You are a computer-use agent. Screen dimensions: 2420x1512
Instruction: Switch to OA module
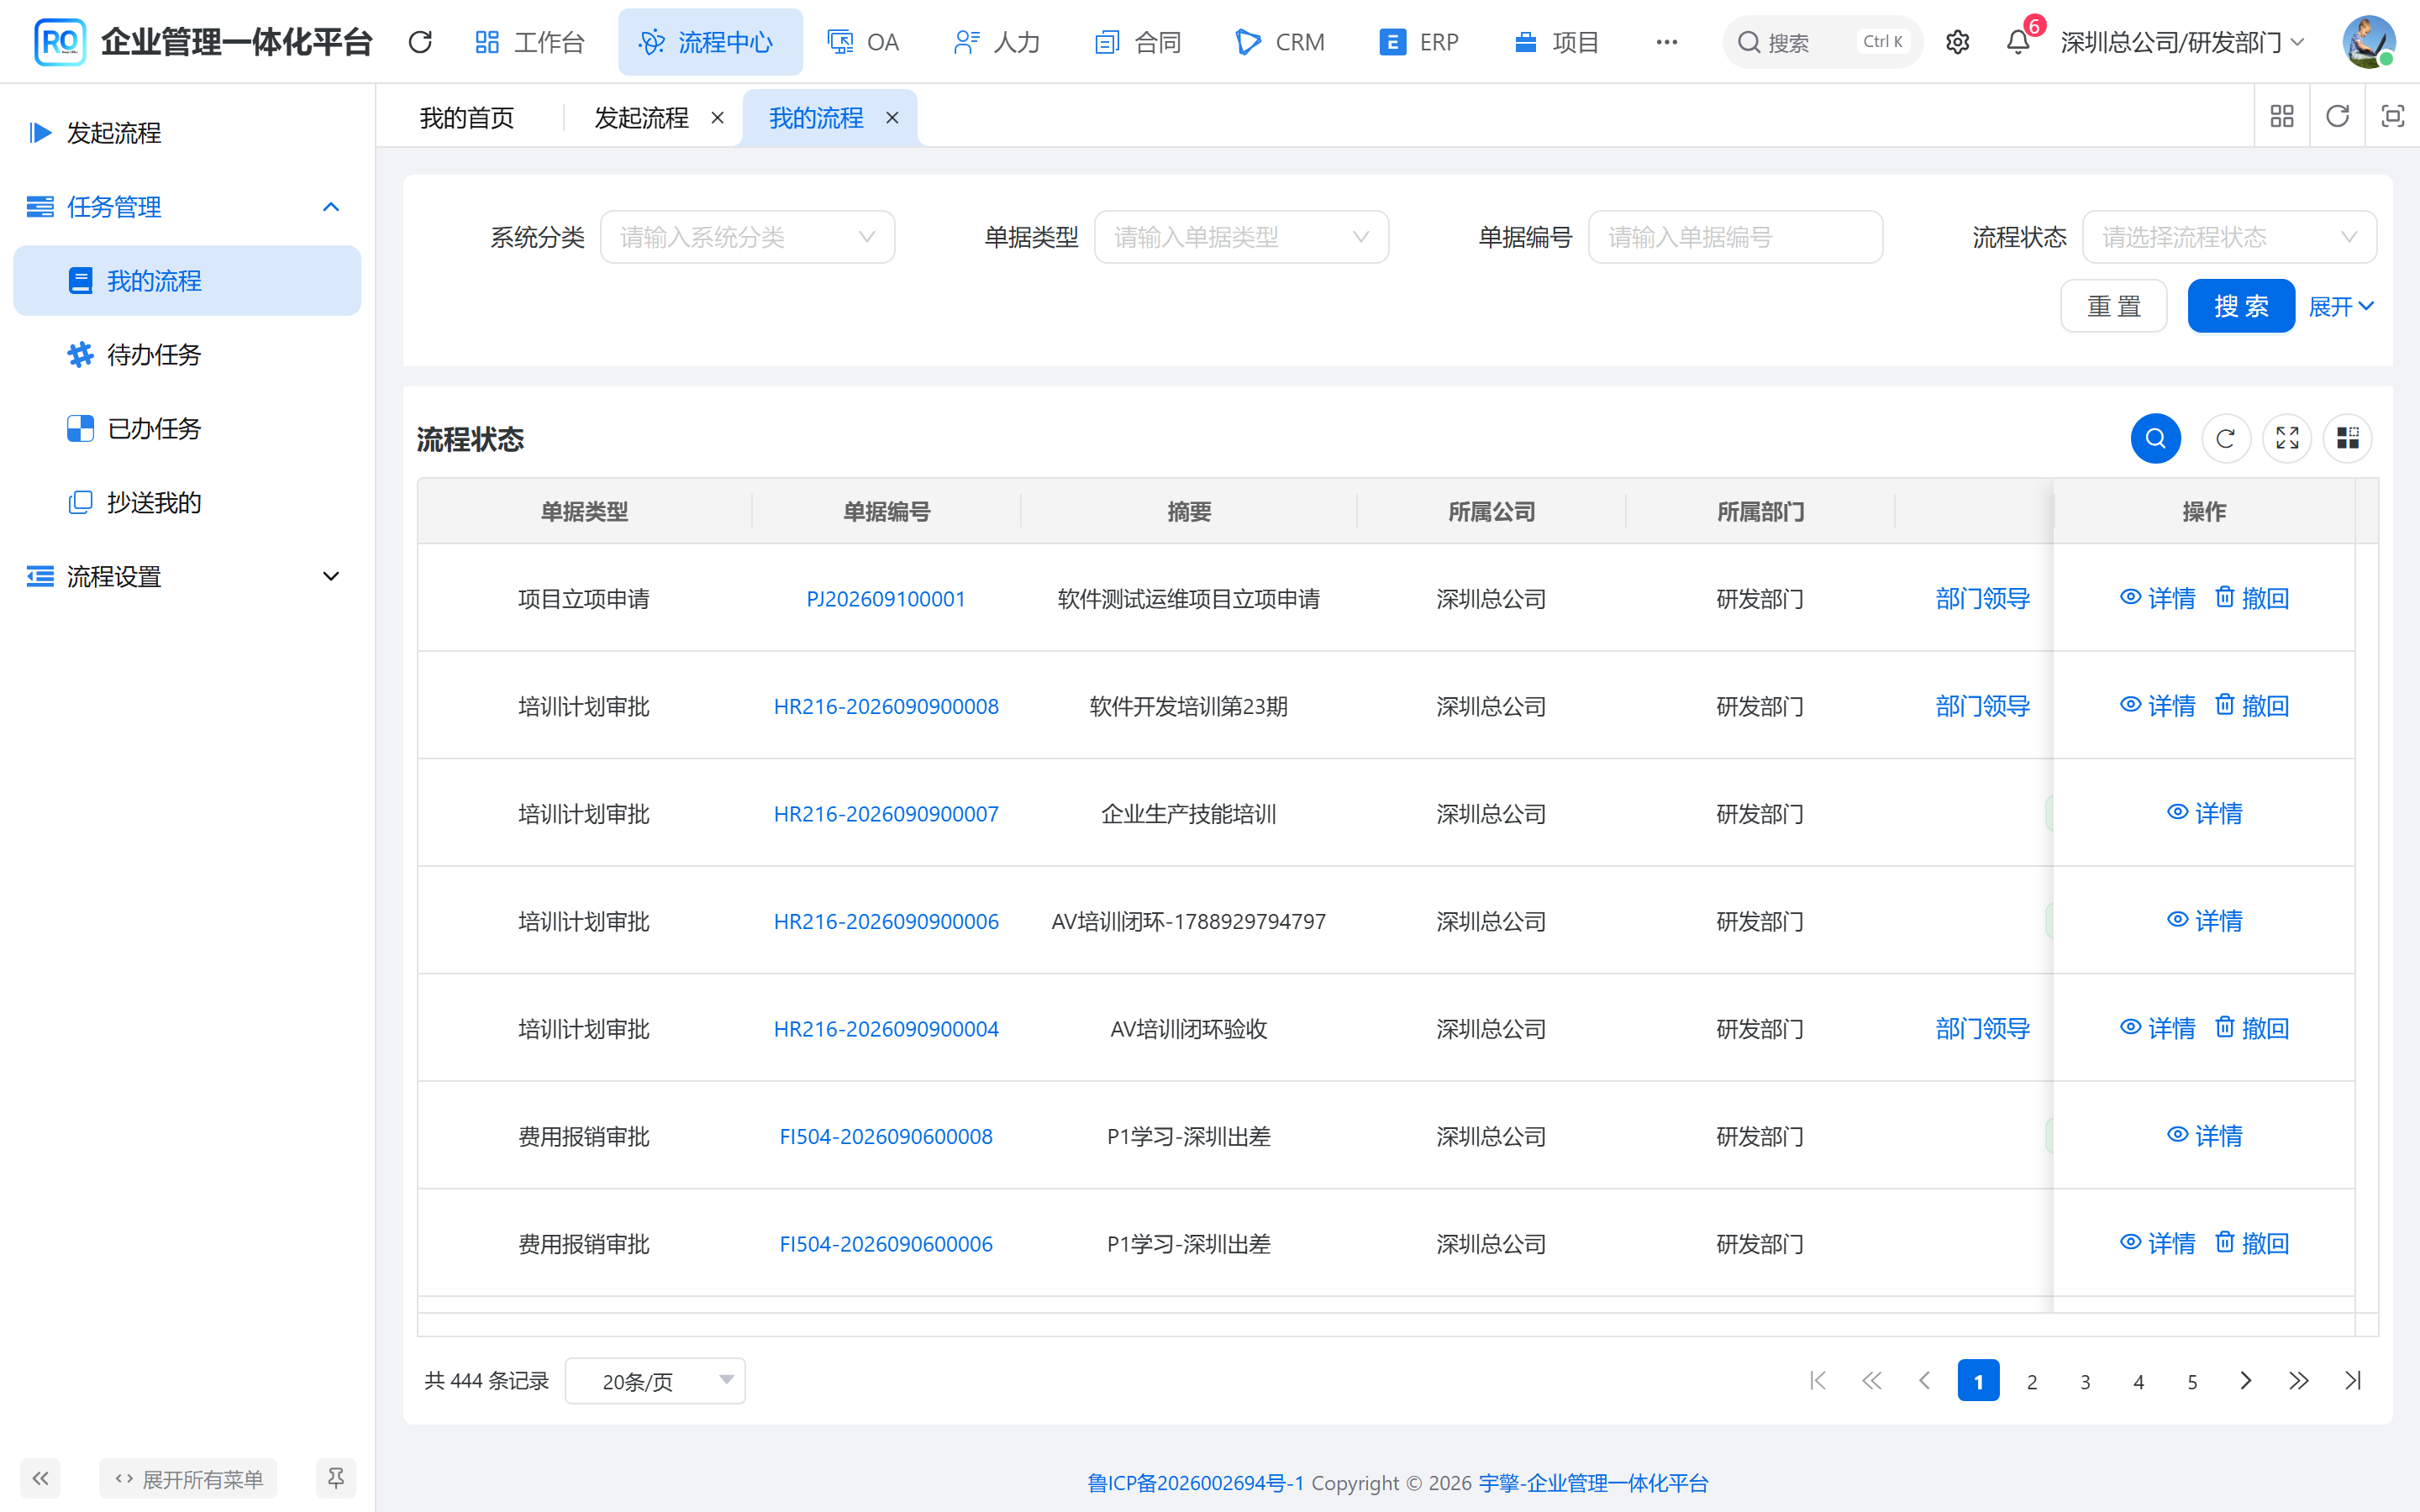point(864,42)
